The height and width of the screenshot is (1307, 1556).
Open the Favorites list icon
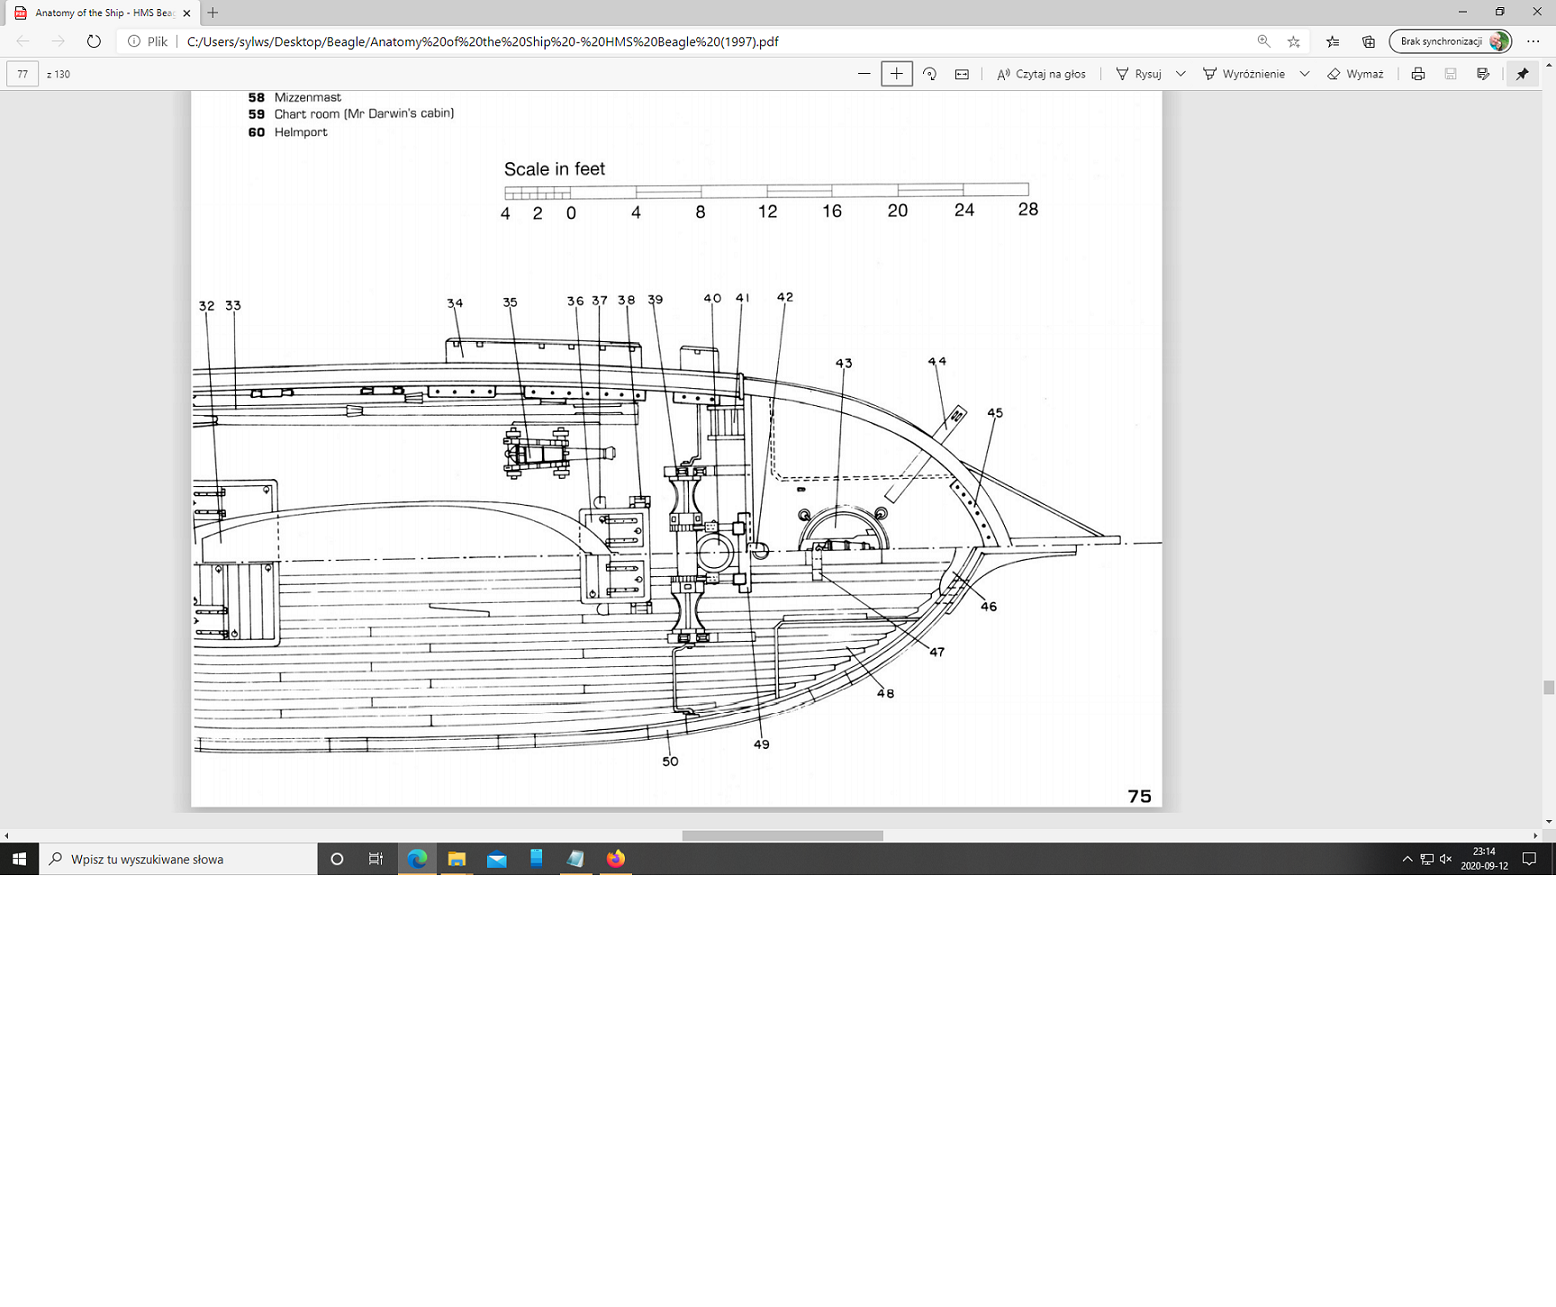click(x=1332, y=42)
